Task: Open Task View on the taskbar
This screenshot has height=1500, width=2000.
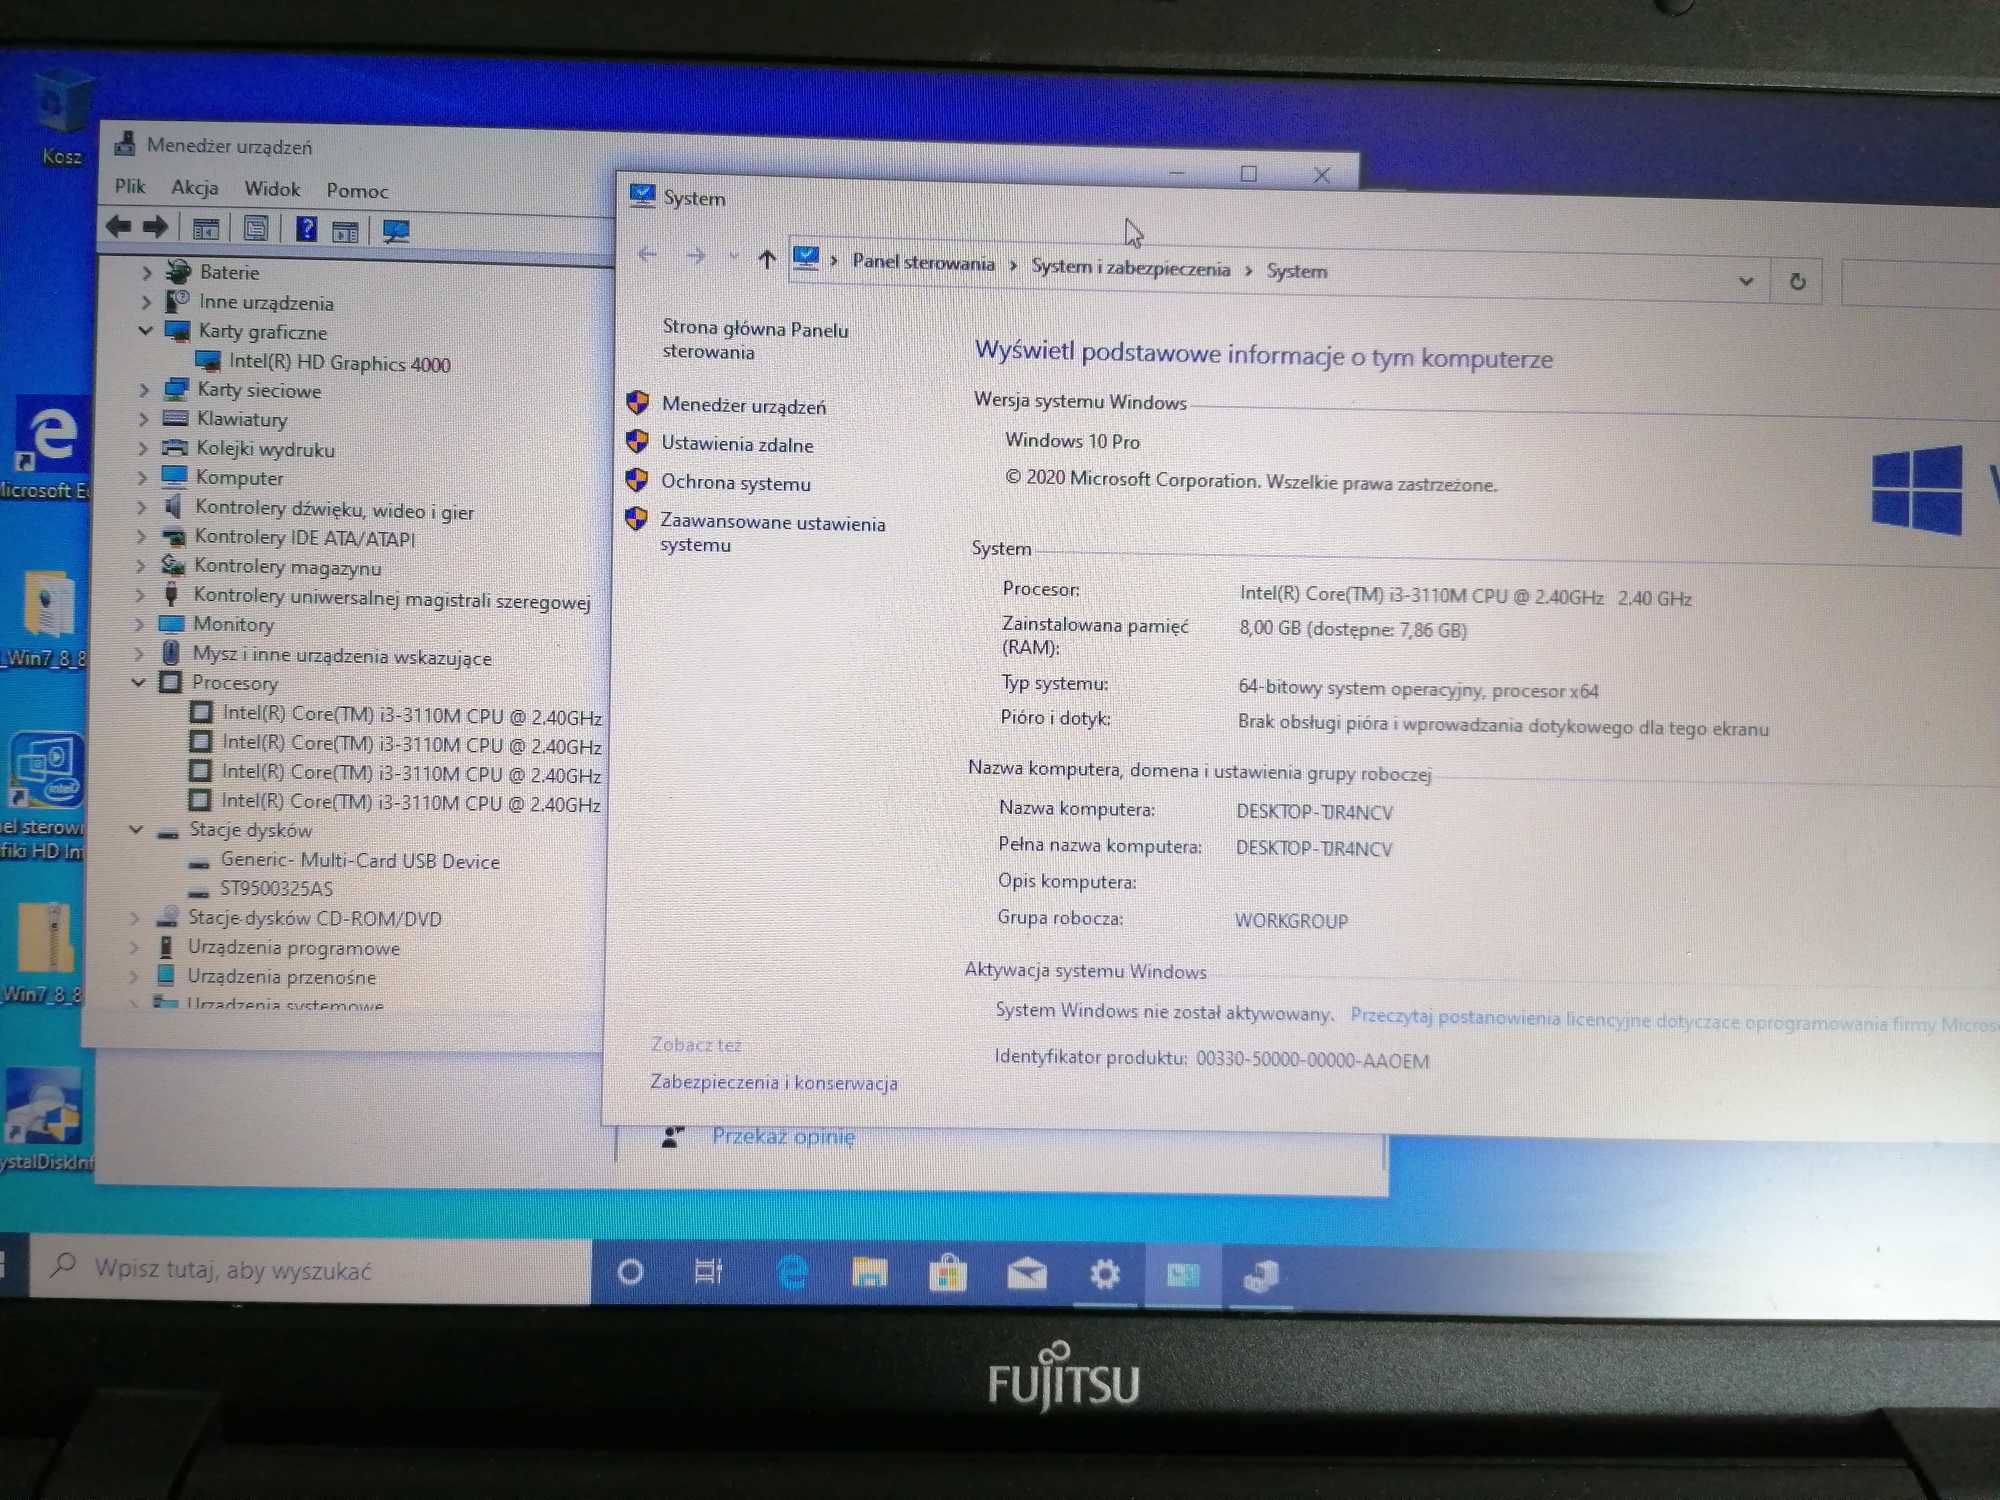Action: (x=708, y=1272)
